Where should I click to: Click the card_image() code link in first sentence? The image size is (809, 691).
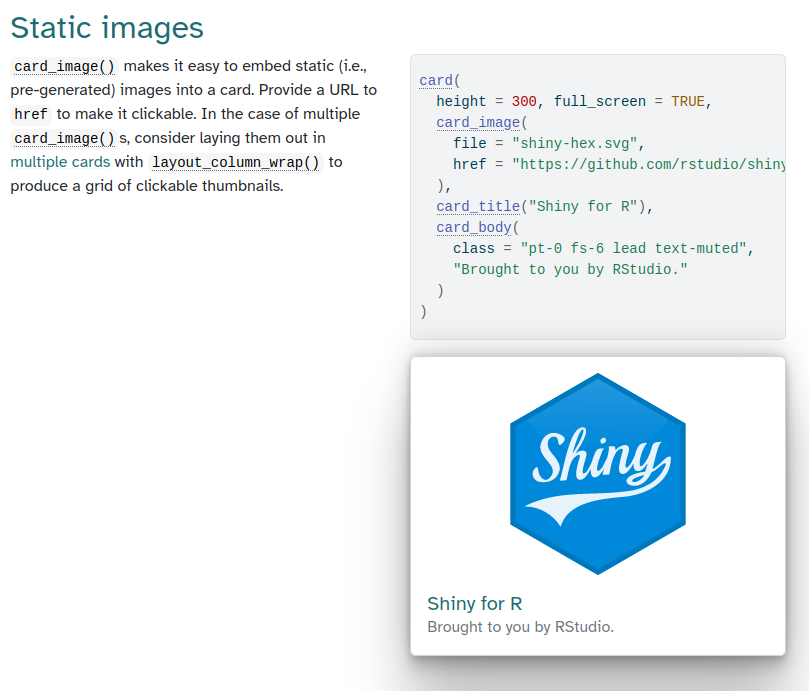coord(64,67)
